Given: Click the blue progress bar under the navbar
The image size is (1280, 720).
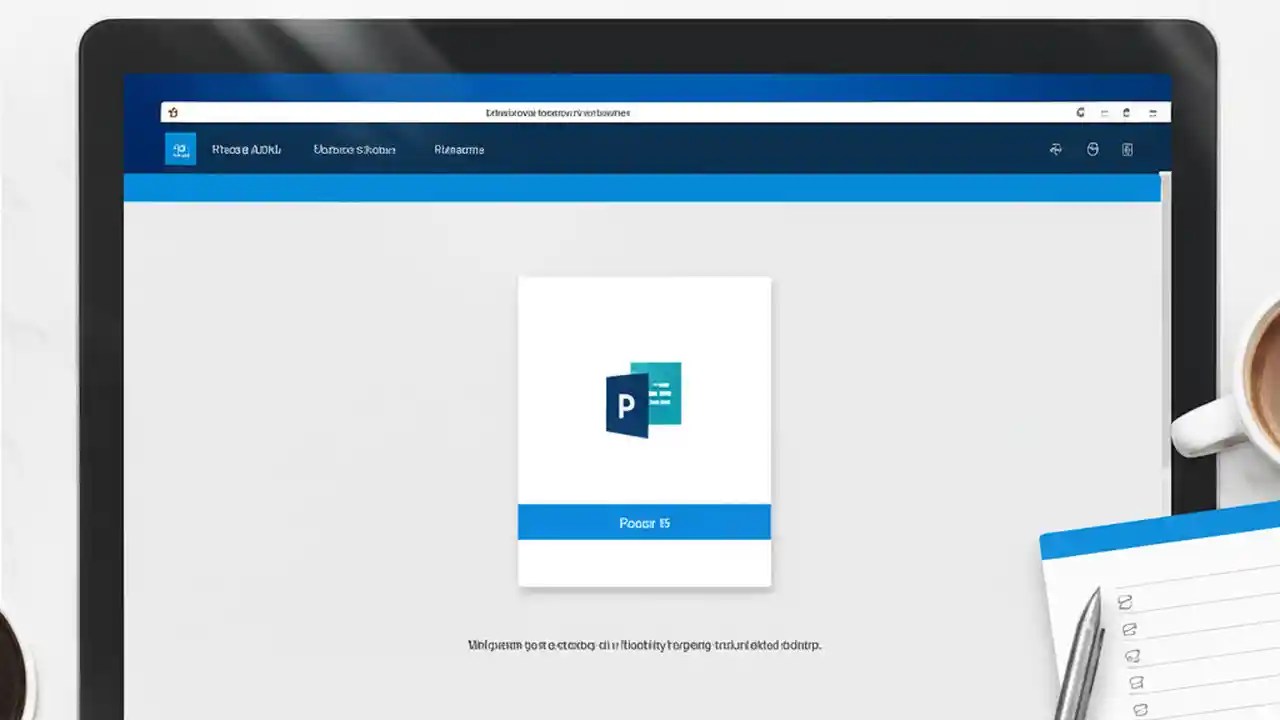Looking at the screenshot, I should (640, 186).
